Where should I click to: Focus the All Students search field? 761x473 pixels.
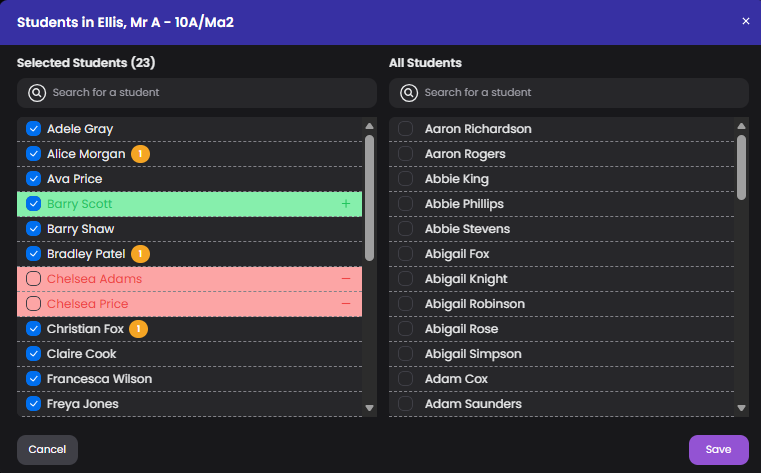(569, 93)
